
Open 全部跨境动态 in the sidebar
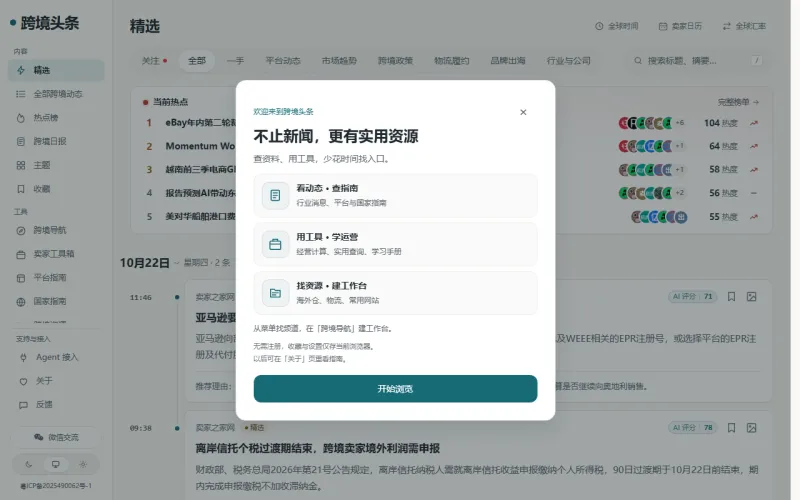click(56, 94)
